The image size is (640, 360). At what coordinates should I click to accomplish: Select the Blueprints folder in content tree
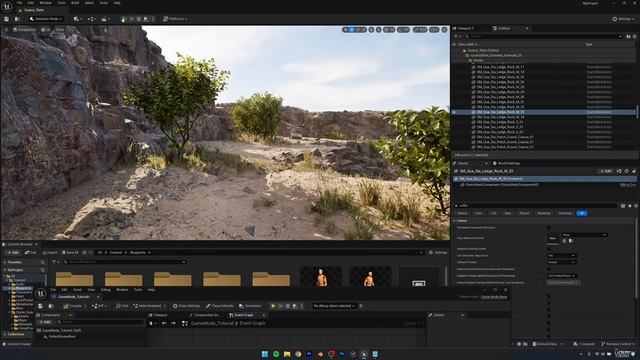tap(23, 288)
